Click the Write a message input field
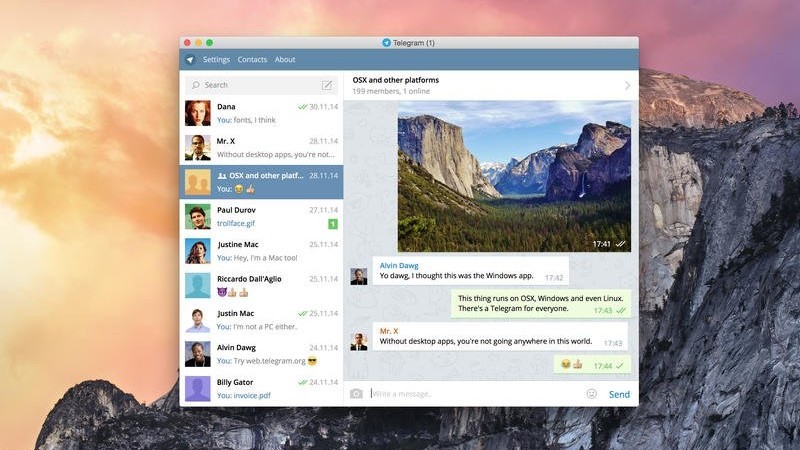The image size is (800, 450). (474, 394)
